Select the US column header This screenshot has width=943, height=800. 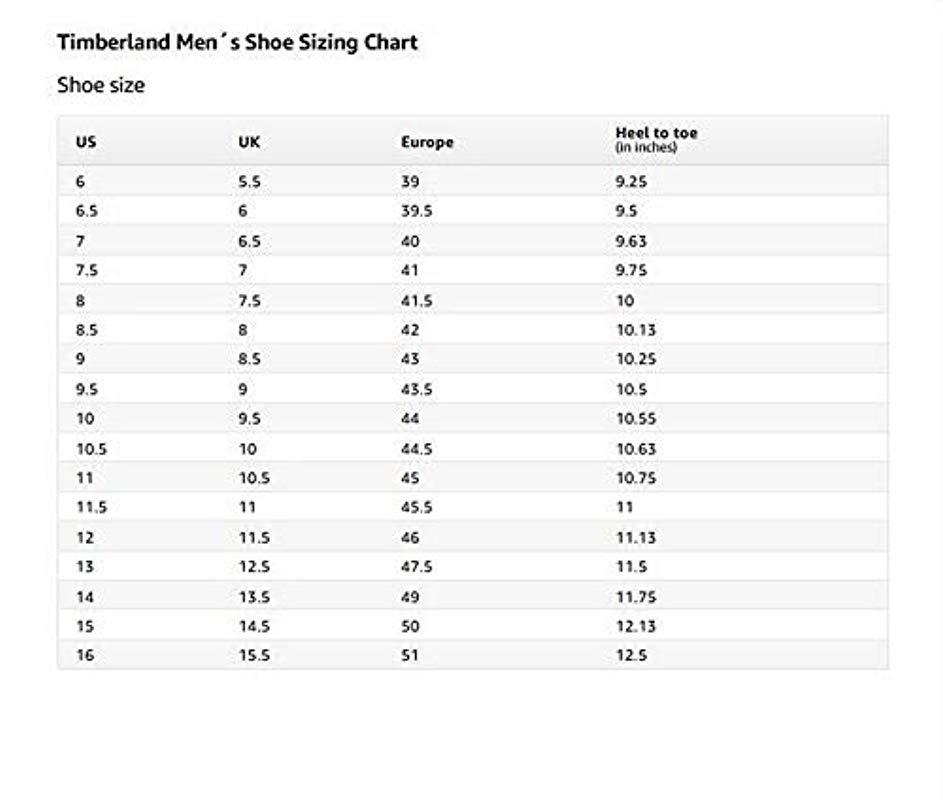click(x=86, y=142)
